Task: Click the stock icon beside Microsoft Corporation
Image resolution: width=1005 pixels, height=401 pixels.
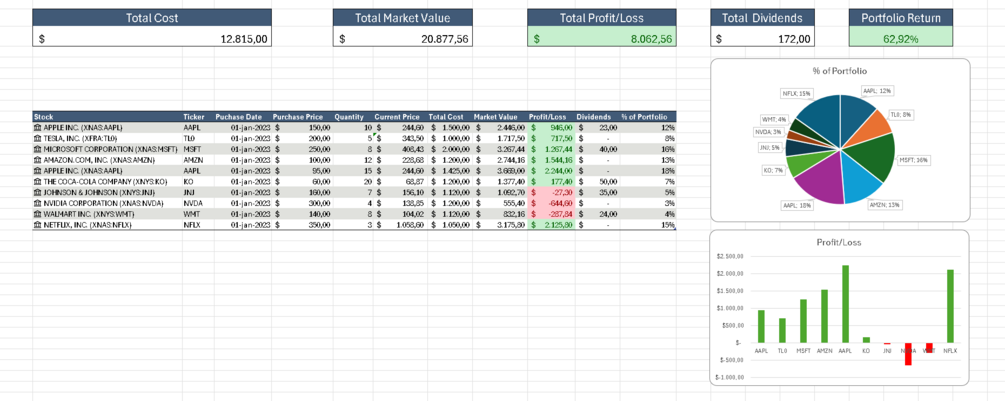Action: pyautogui.click(x=38, y=149)
